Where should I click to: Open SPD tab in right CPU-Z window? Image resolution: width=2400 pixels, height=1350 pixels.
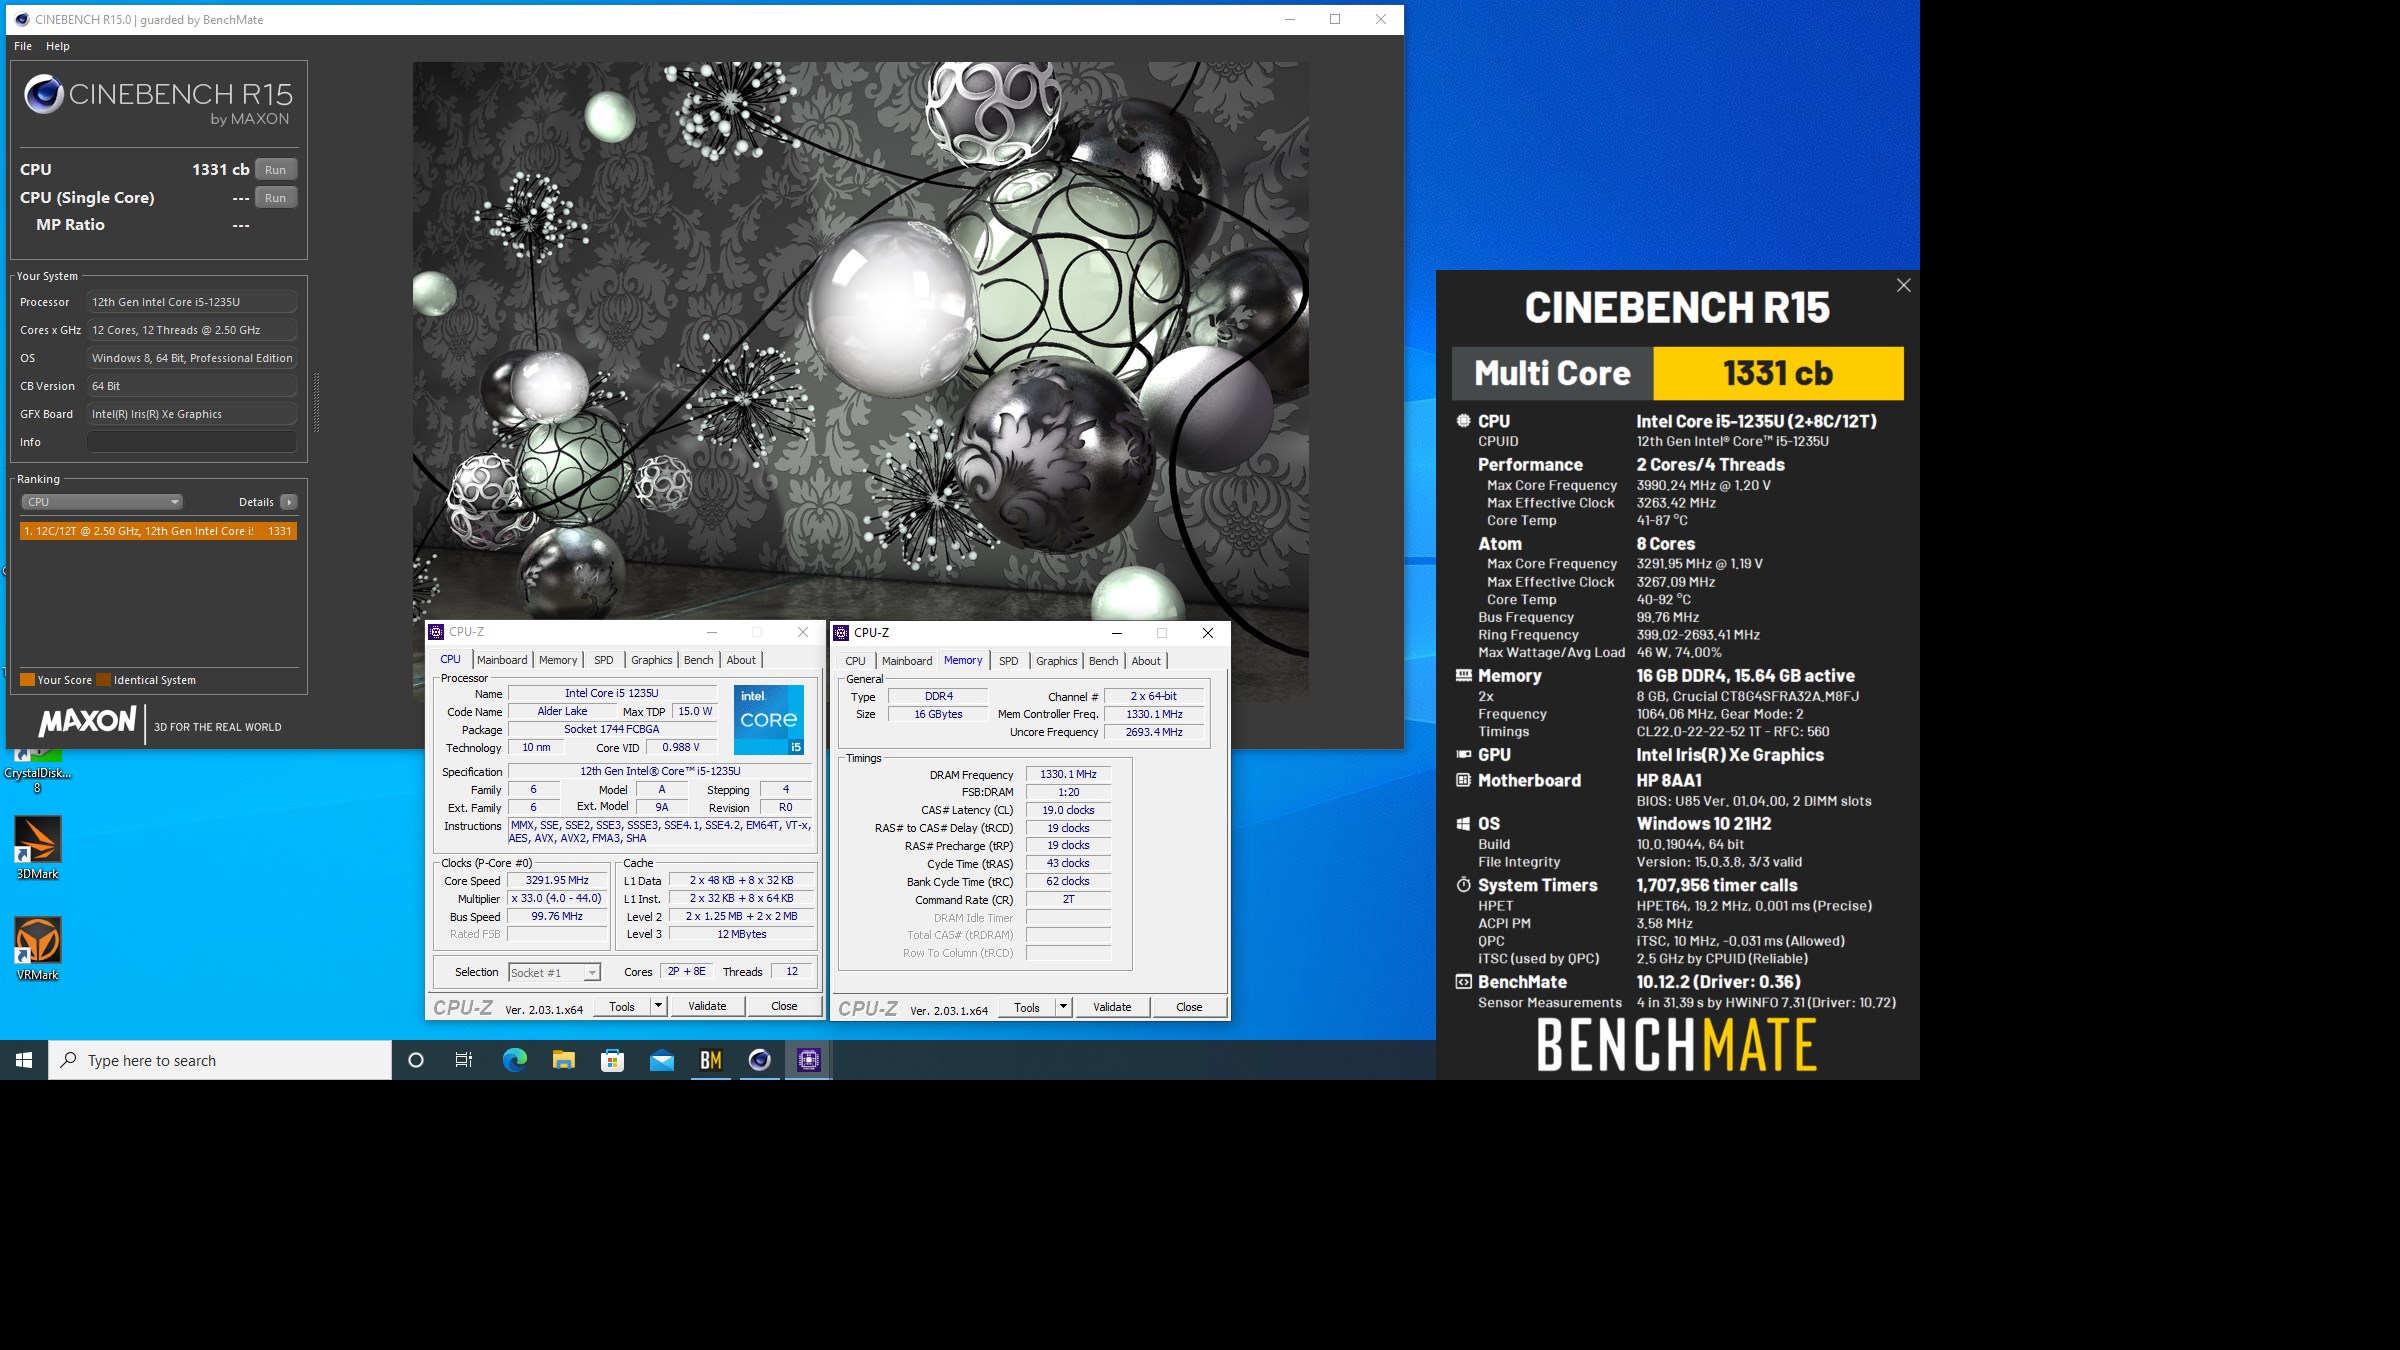[1009, 661]
